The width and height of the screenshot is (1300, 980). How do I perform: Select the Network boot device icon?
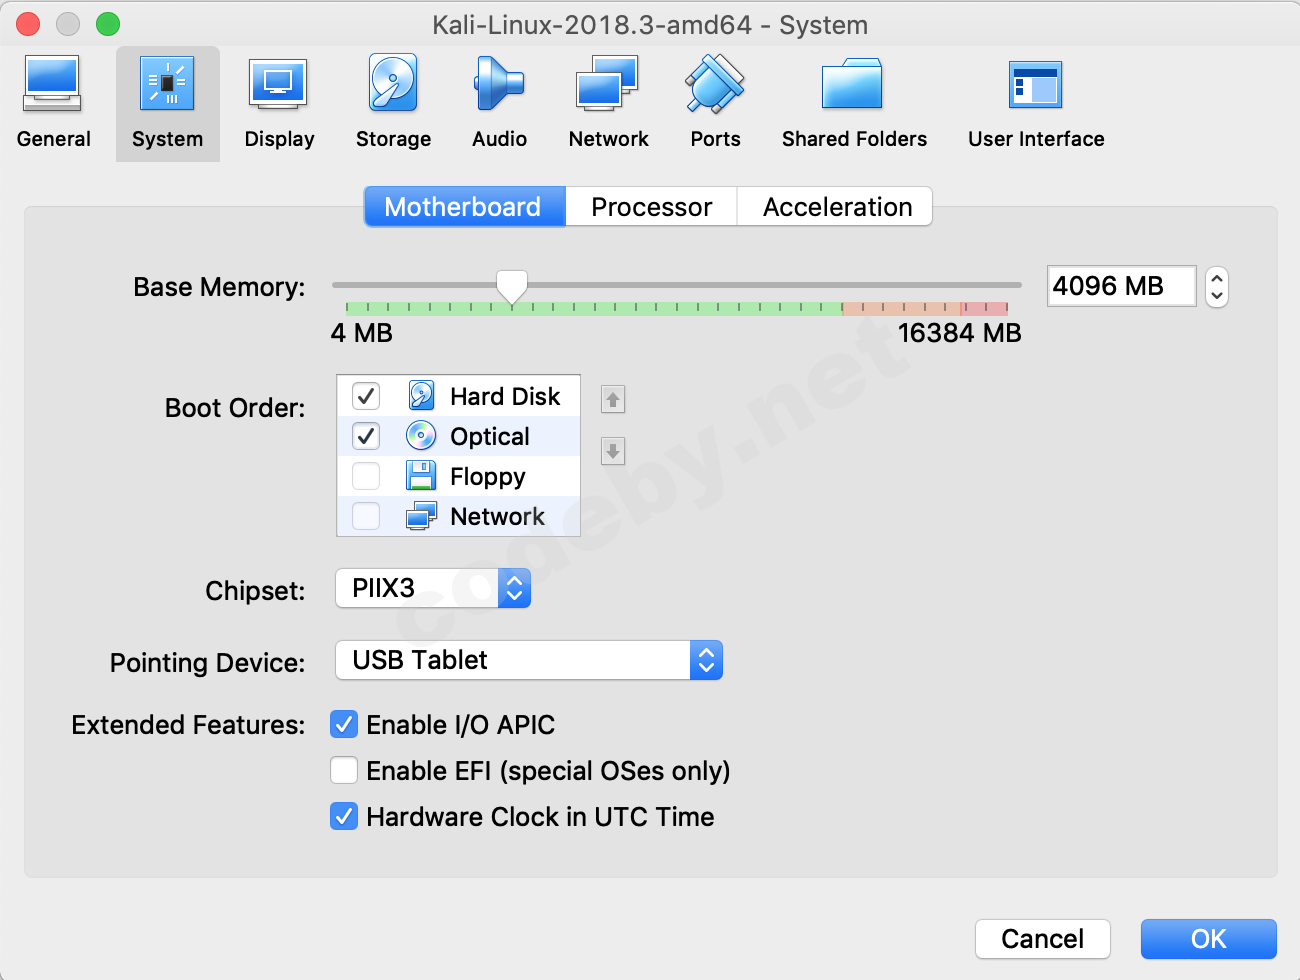(421, 516)
